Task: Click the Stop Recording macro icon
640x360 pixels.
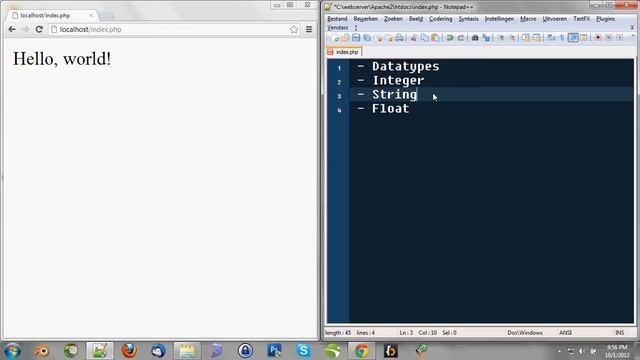Action: [x=609, y=38]
